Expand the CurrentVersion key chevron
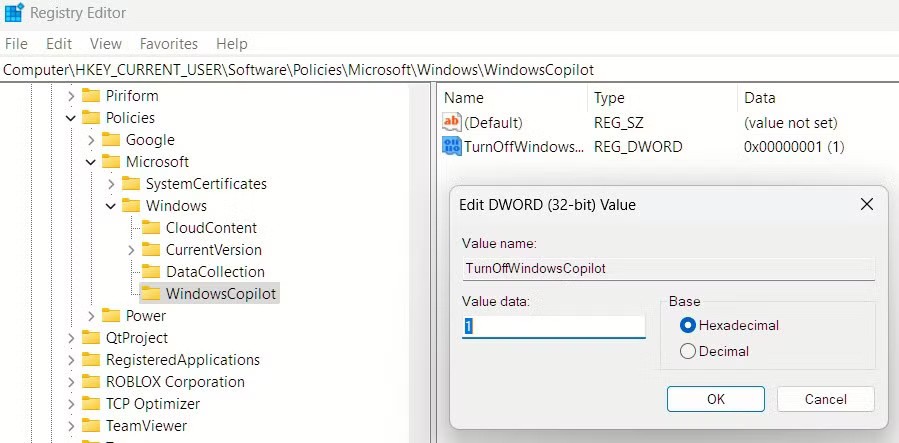This screenshot has height=443, width=899. coord(131,250)
